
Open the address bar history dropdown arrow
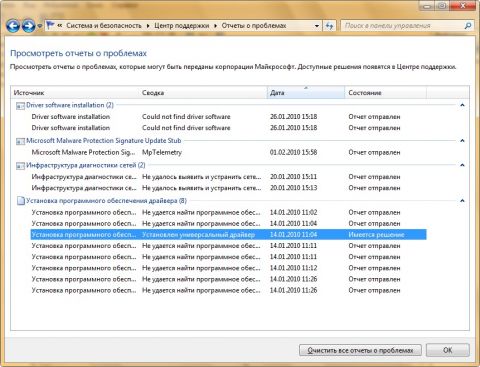point(317,26)
